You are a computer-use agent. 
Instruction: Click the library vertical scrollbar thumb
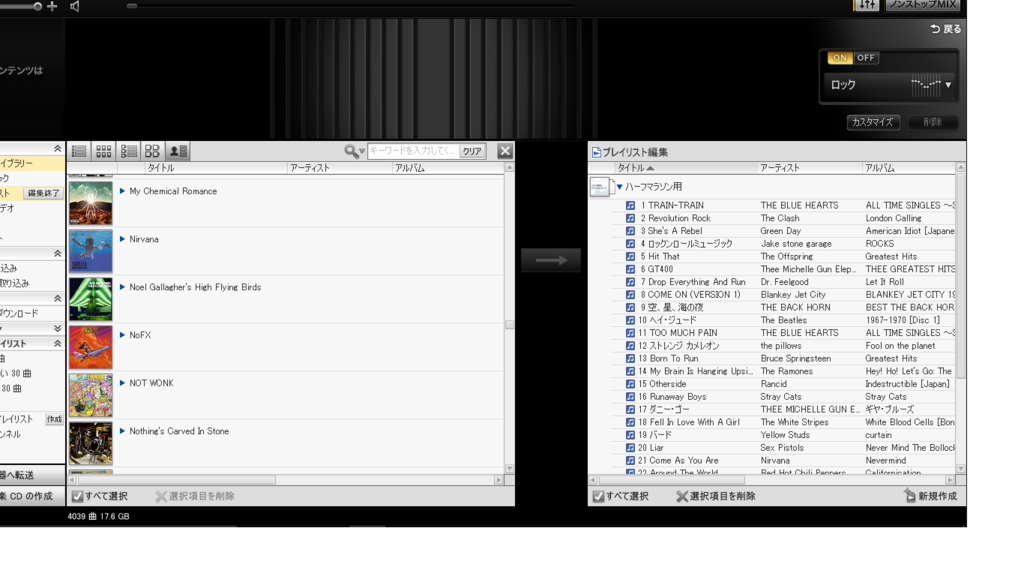pyautogui.click(x=509, y=325)
